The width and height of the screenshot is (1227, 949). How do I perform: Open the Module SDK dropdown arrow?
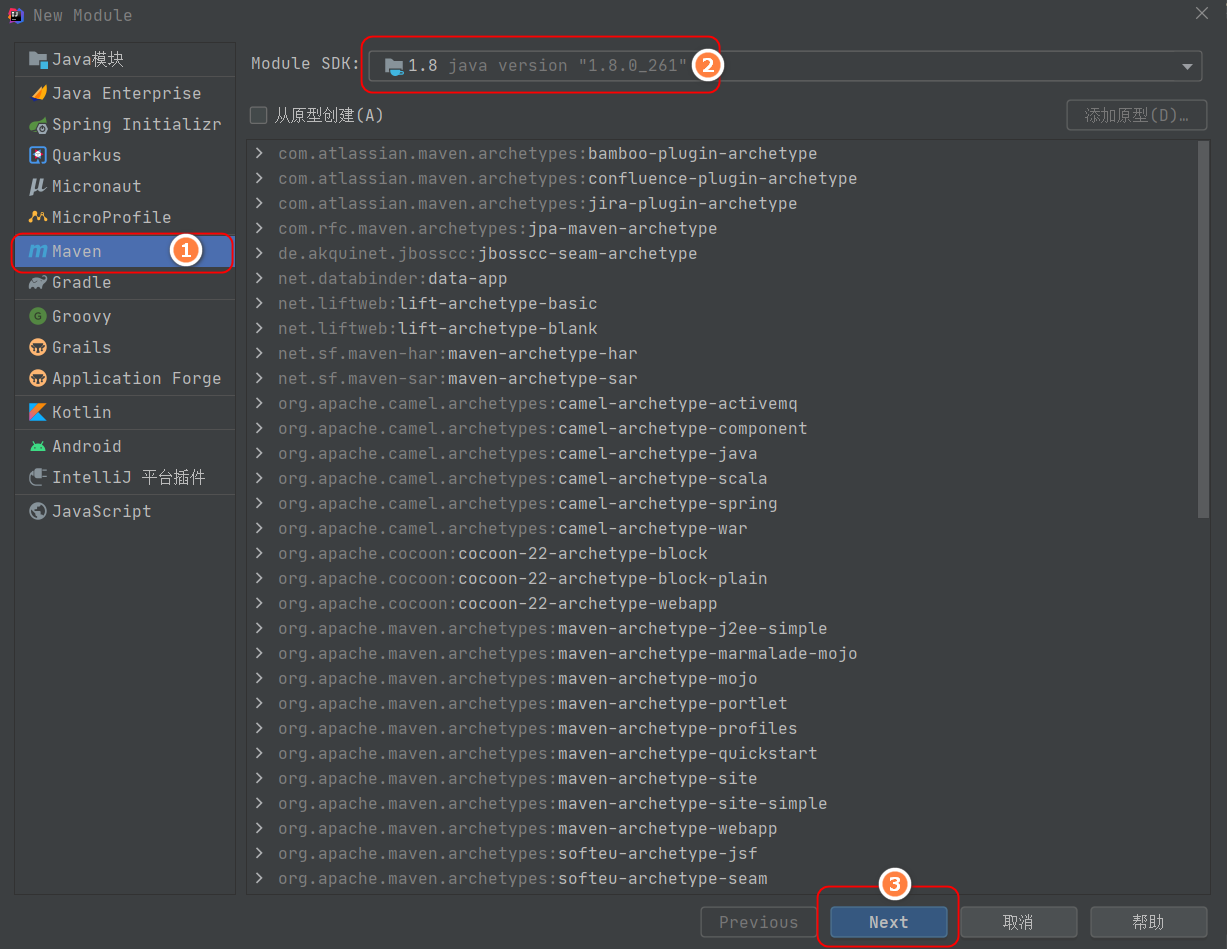tap(1187, 67)
